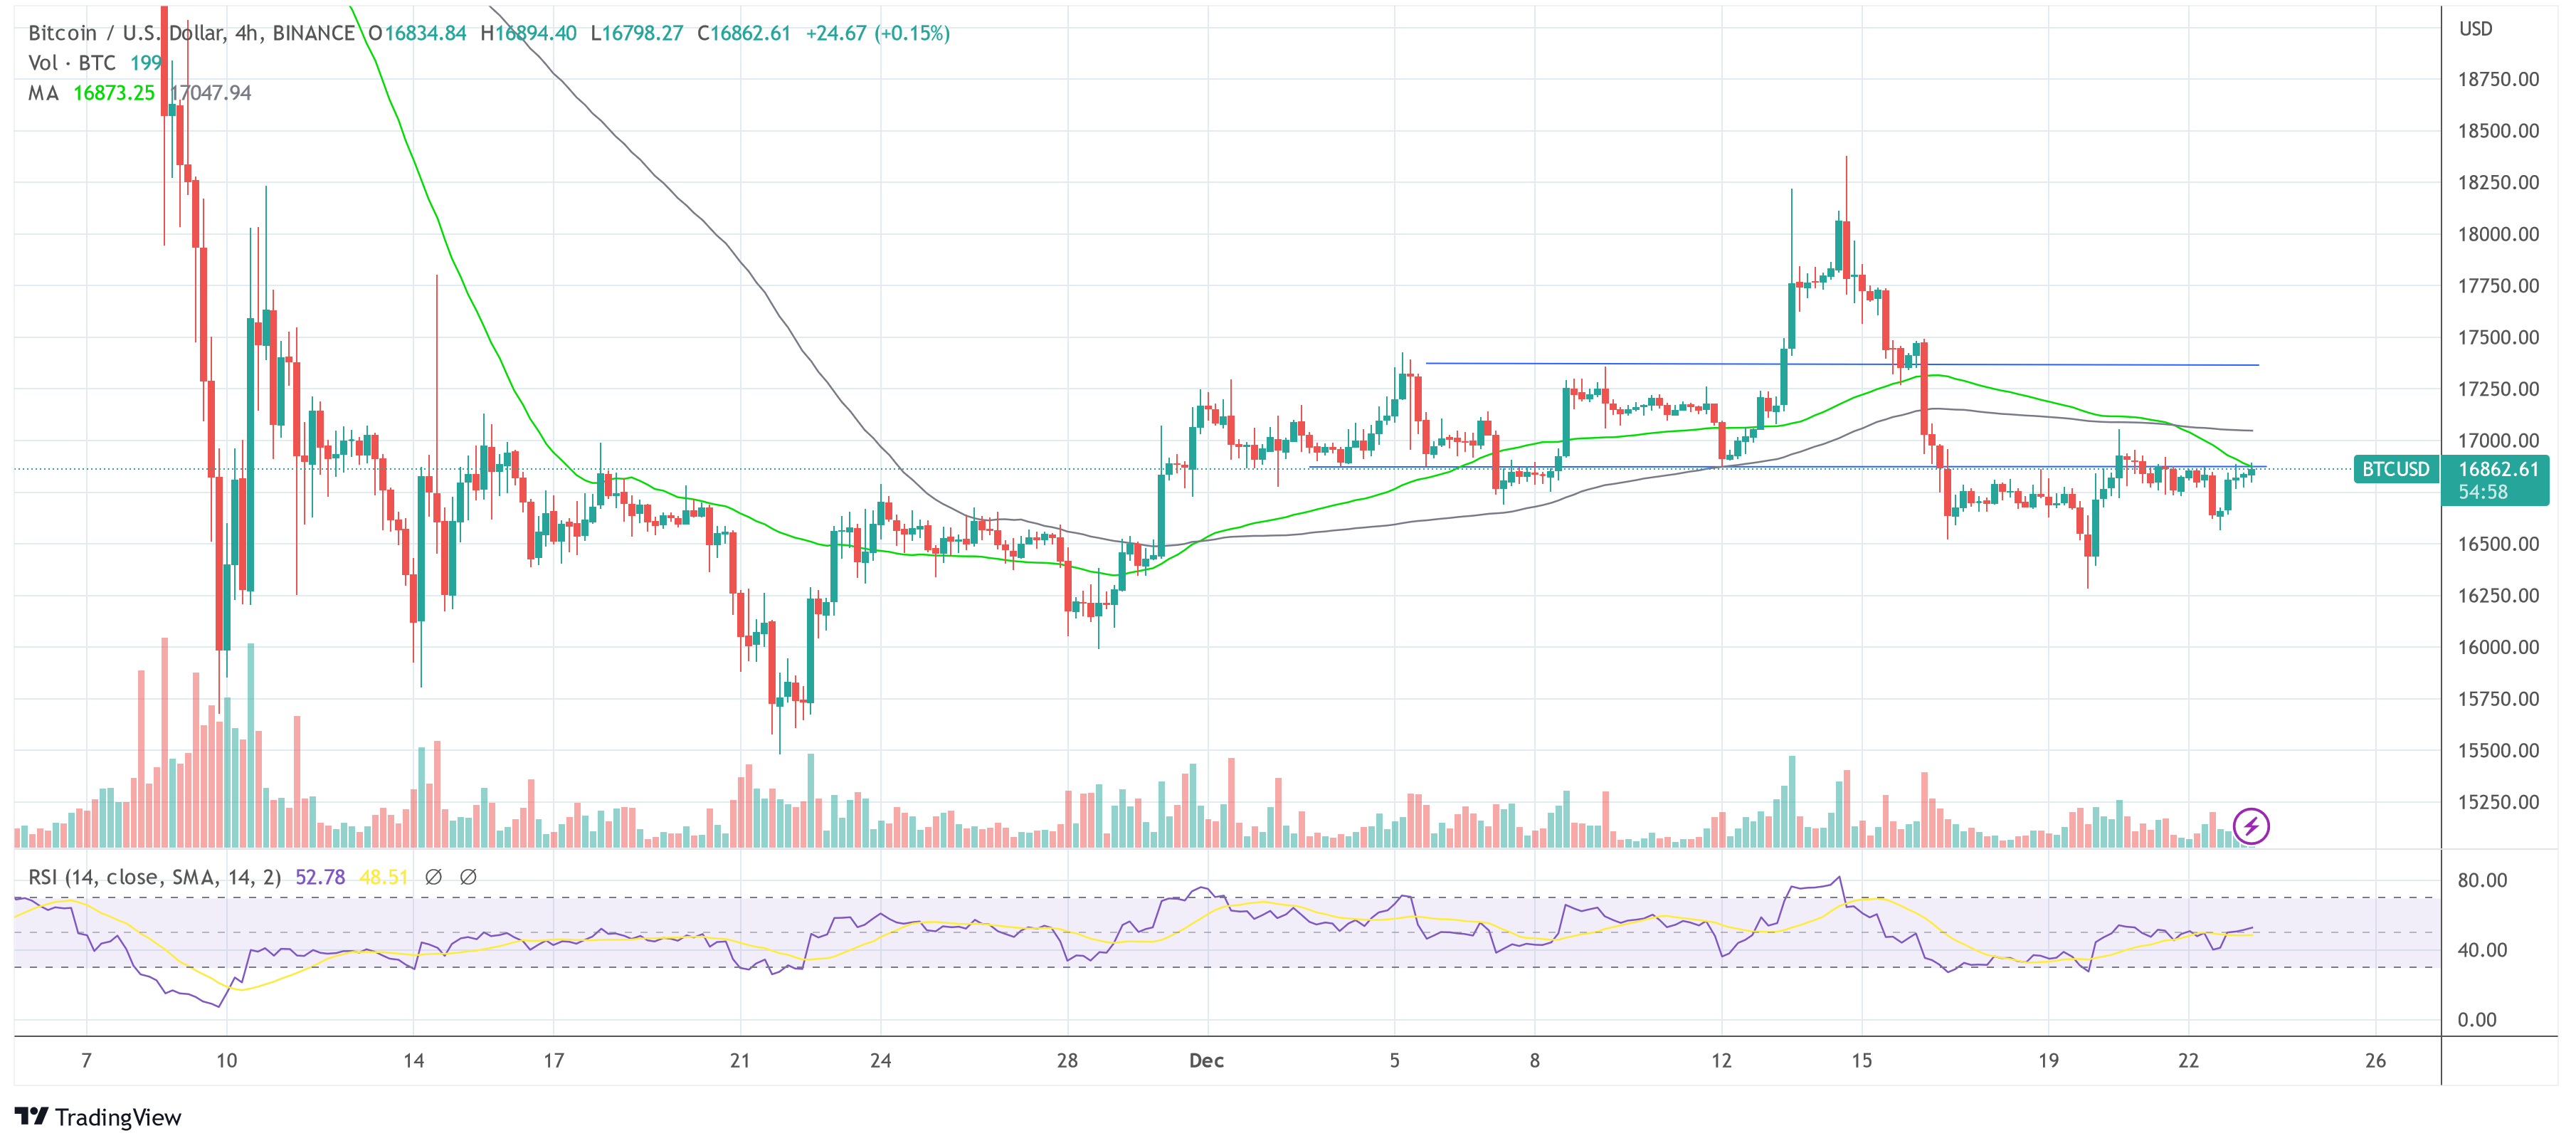Image resolution: width=2576 pixels, height=1148 pixels.
Task: Click the gray MA value 17047.94
Action: (x=211, y=93)
